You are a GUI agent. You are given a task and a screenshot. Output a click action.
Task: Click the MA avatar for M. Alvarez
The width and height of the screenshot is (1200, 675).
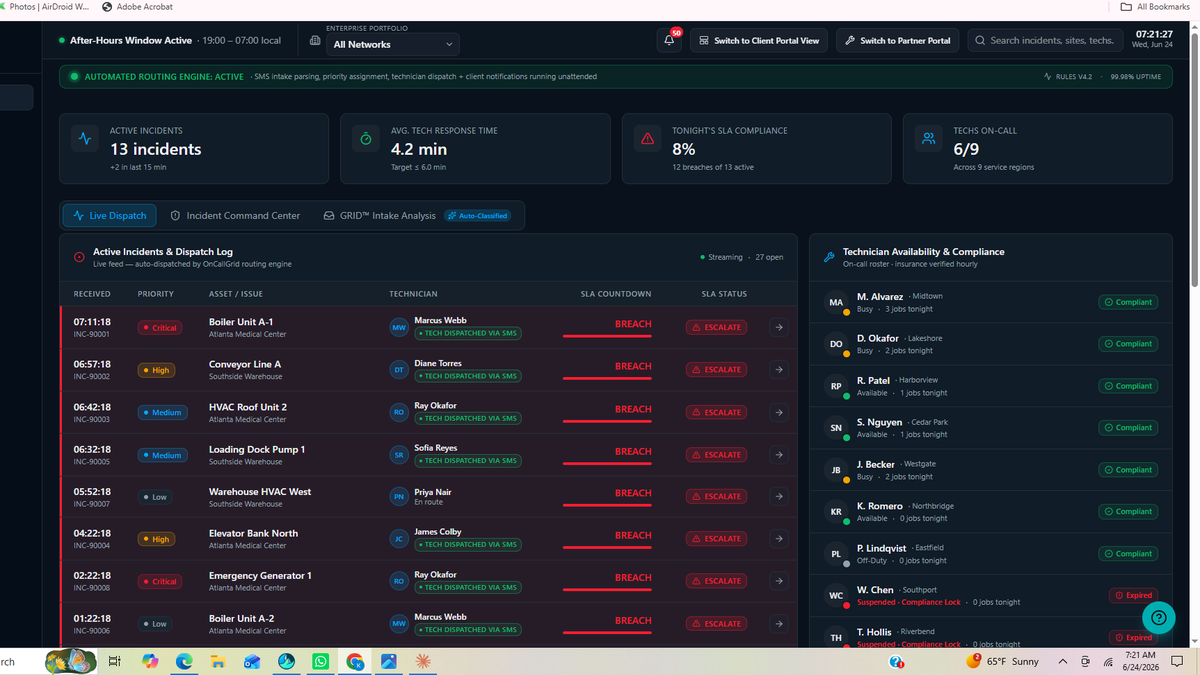[836, 302]
